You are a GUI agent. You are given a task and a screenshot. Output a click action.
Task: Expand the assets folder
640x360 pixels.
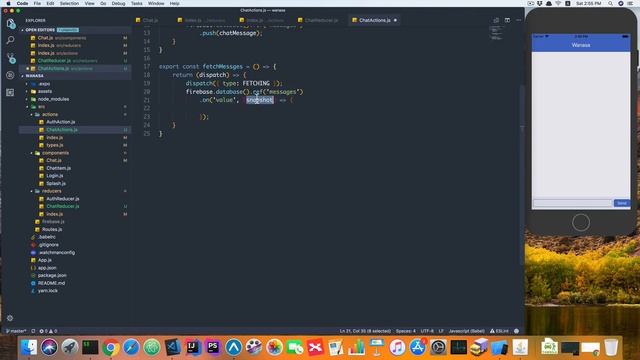click(x=45, y=91)
